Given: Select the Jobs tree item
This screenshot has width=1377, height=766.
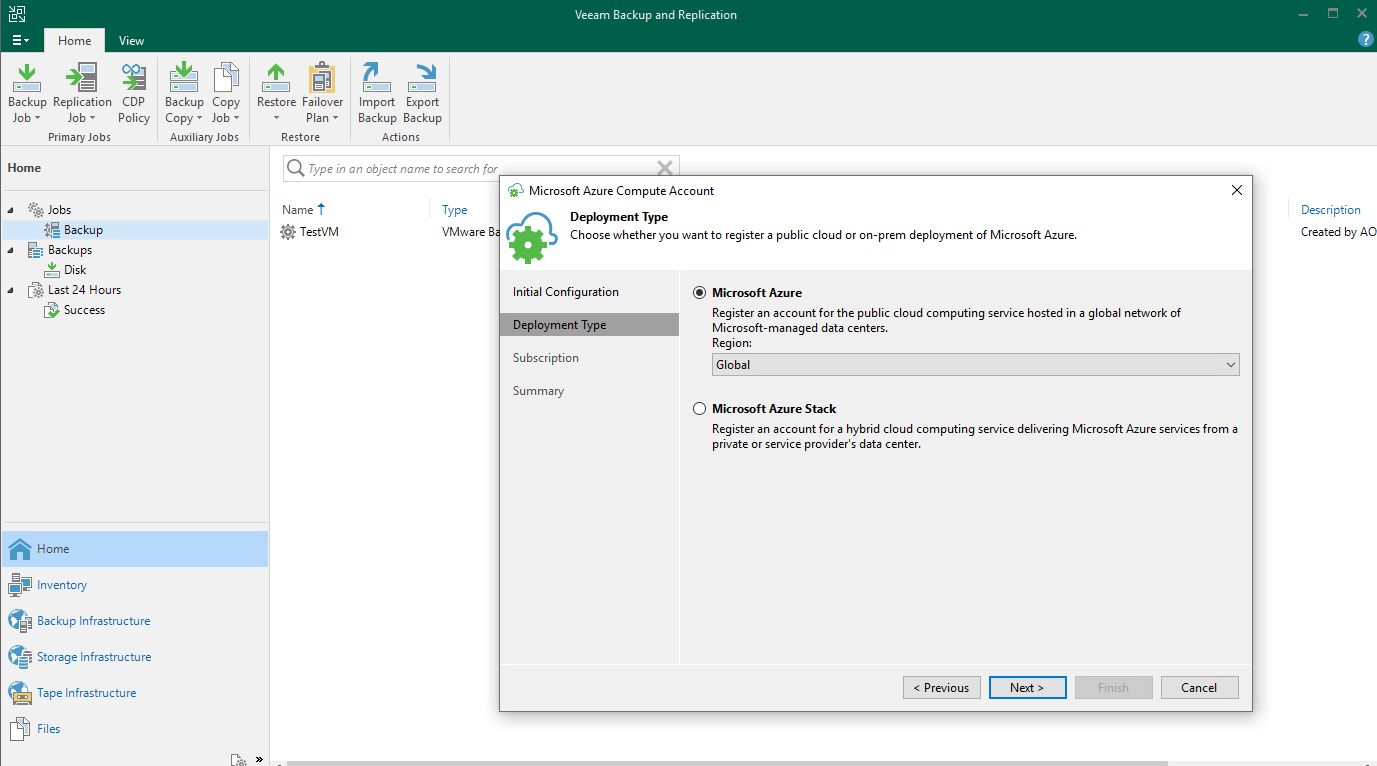Looking at the screenshot, I should point(59,210).
